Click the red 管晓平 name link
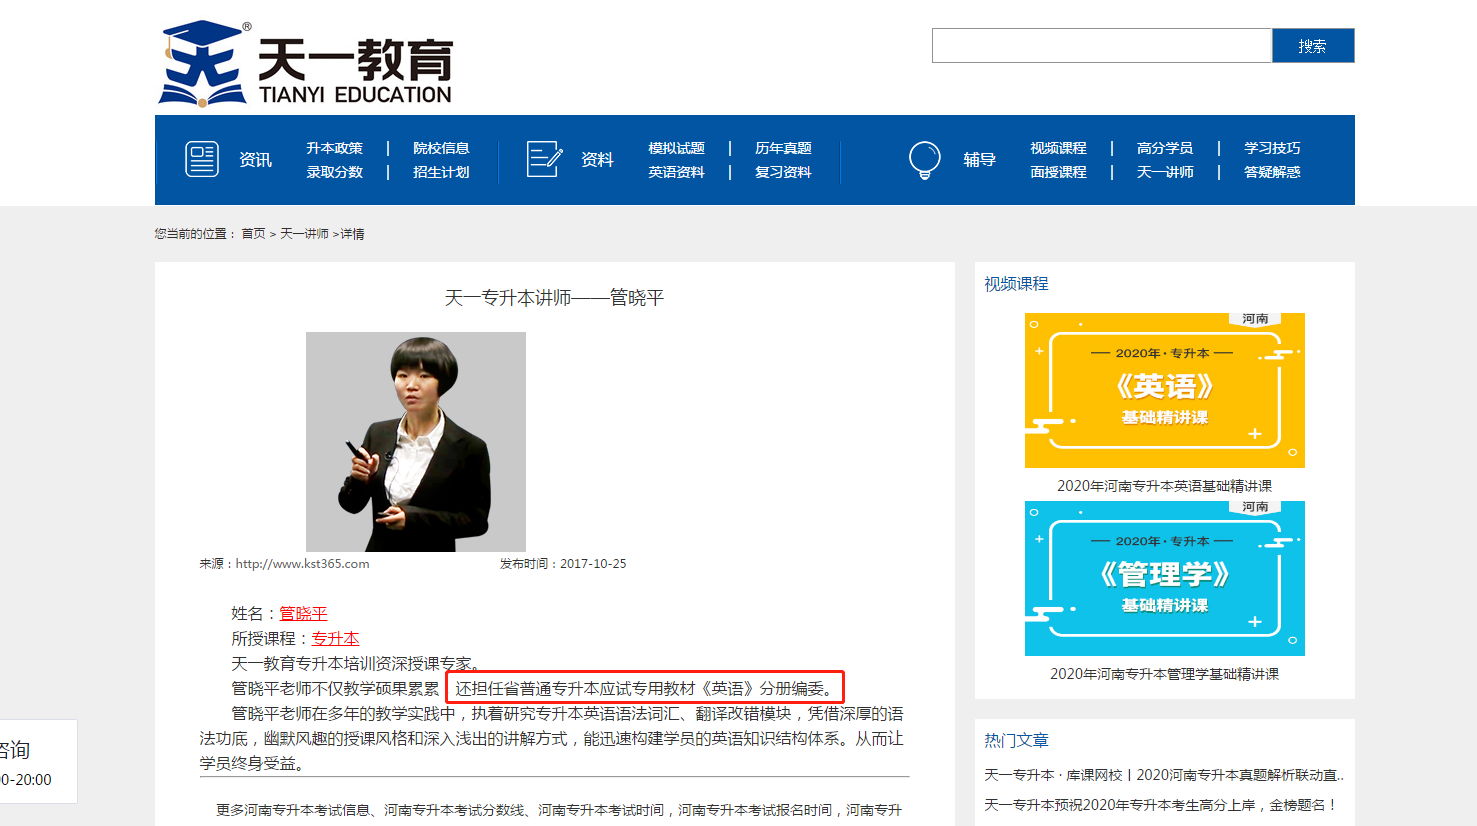The width and height of the screenshot is (1477, 826). [x=303, y=613]
